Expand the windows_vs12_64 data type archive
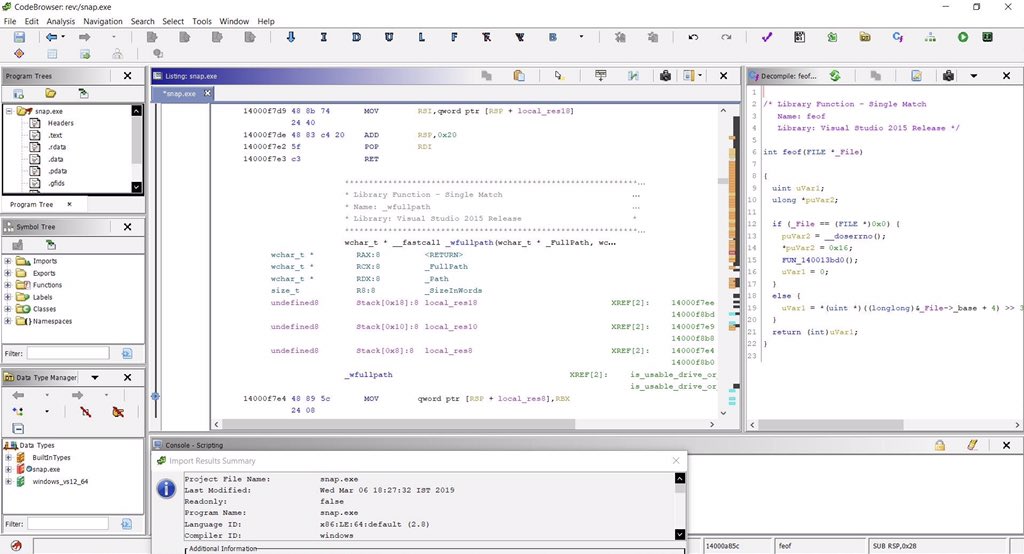The image size is (1024, 554). tap(8, 481)
